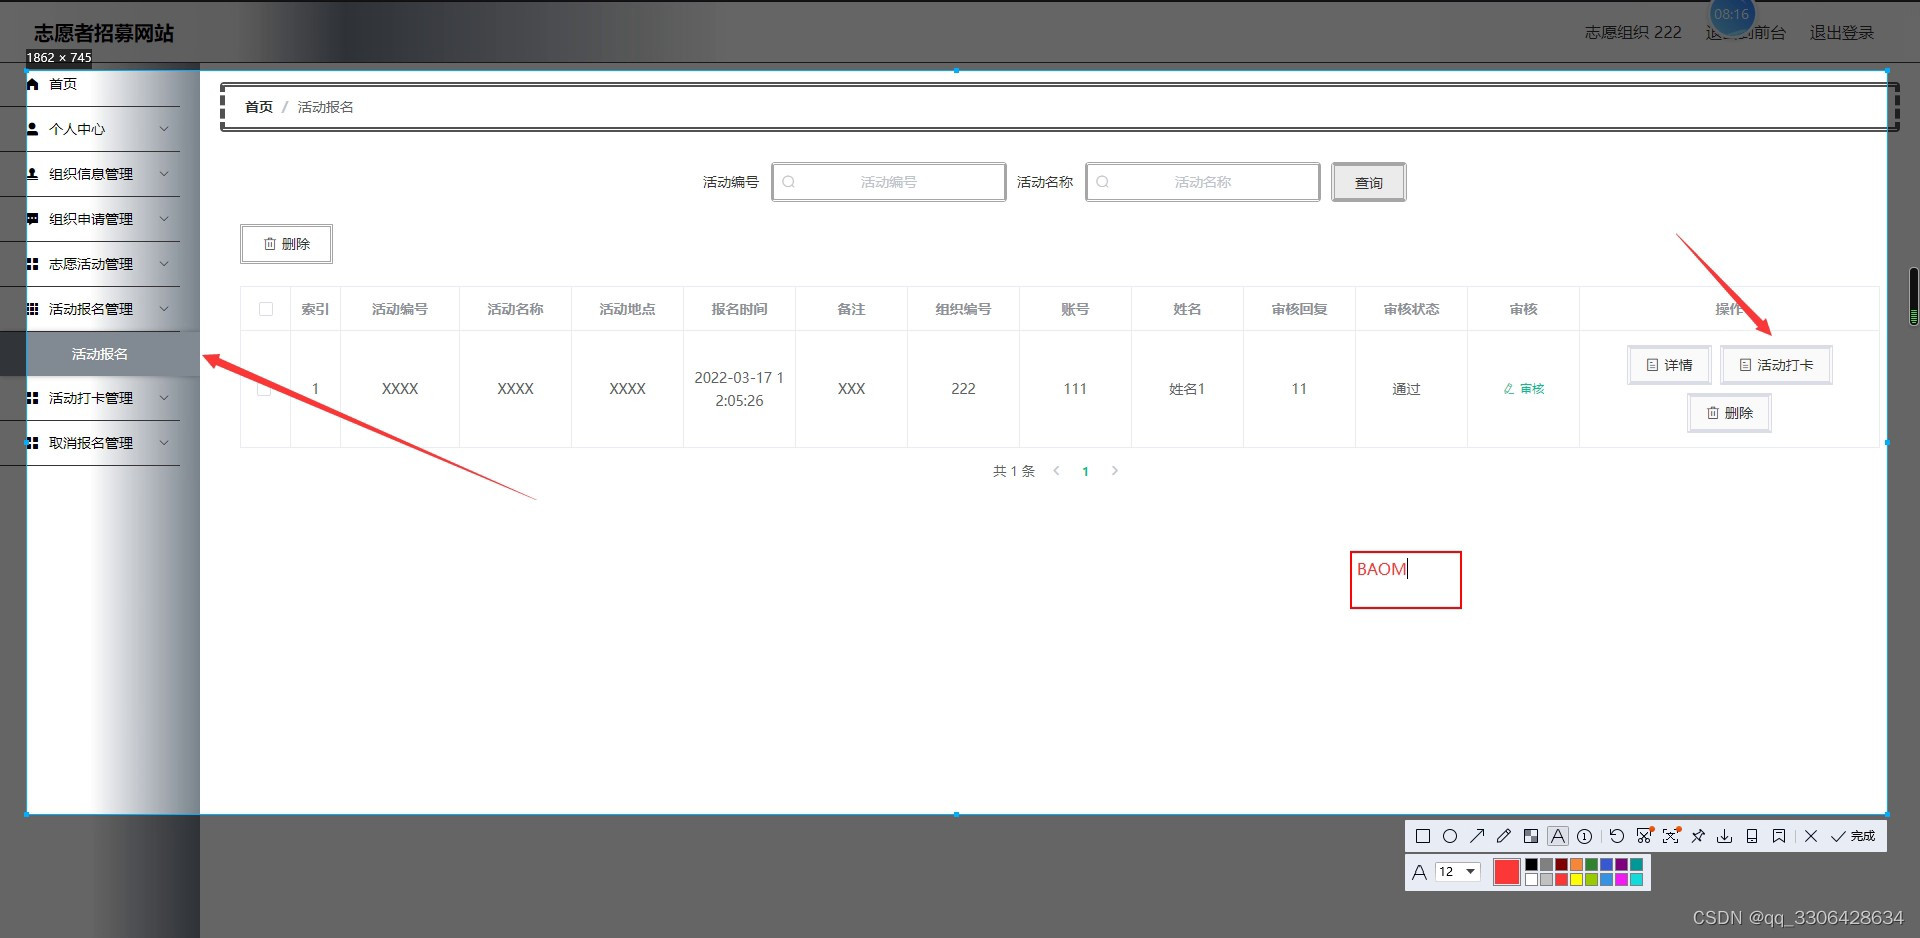Expand the 取消报名管理 chevron
Viewport: 1920px width, 938px height.
[164, 443]
